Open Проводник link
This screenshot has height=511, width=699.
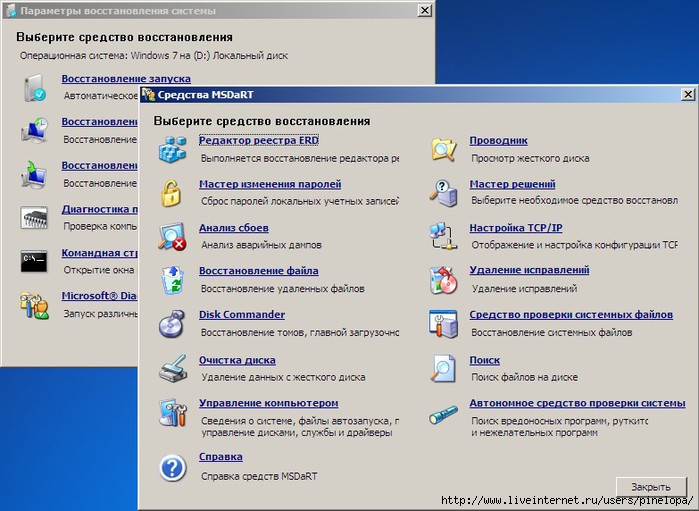(498, 140)
